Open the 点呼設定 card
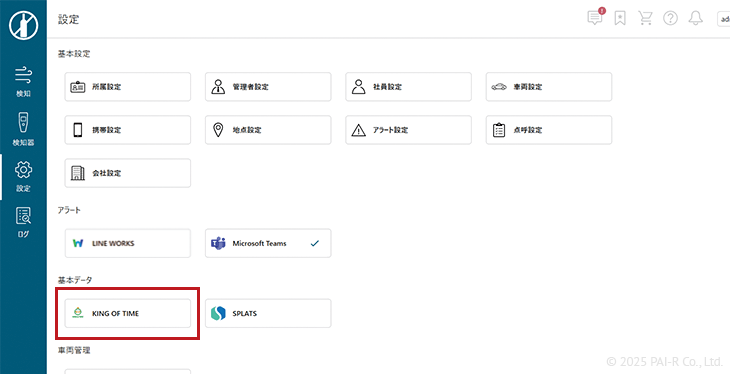 tap(549, 130)
